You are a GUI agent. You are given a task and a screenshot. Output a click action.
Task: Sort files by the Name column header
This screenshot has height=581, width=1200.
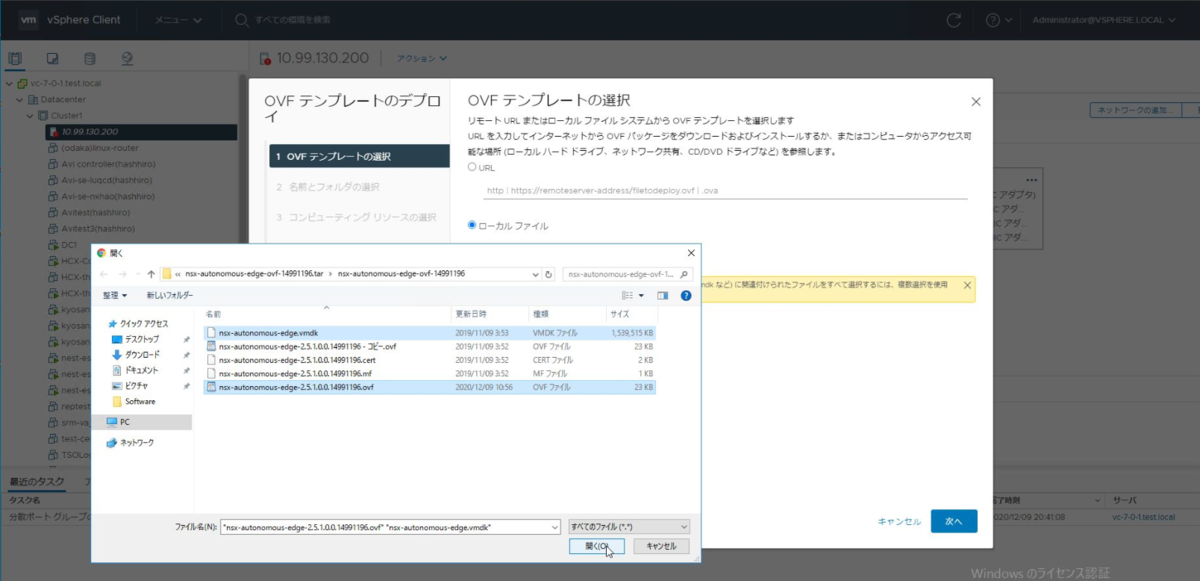pos(326,314)
